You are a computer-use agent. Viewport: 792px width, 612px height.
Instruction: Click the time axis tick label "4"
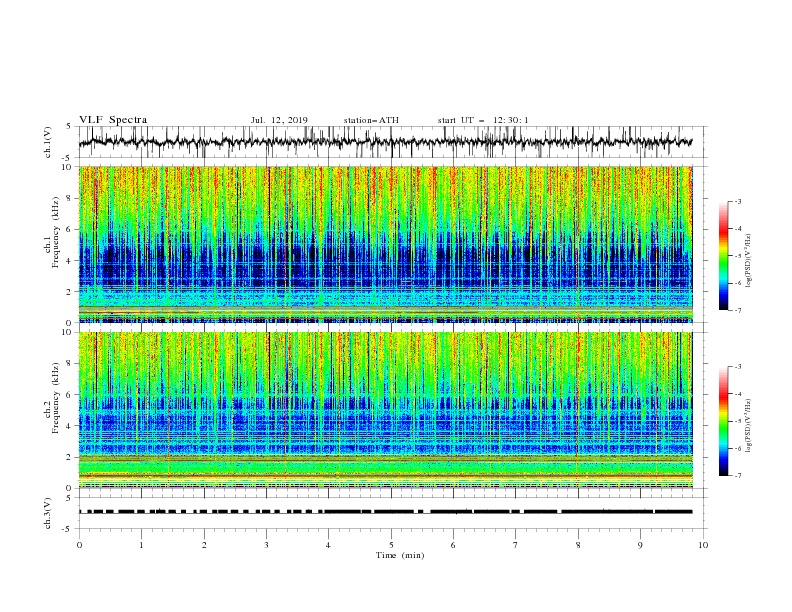pos(328,545)
